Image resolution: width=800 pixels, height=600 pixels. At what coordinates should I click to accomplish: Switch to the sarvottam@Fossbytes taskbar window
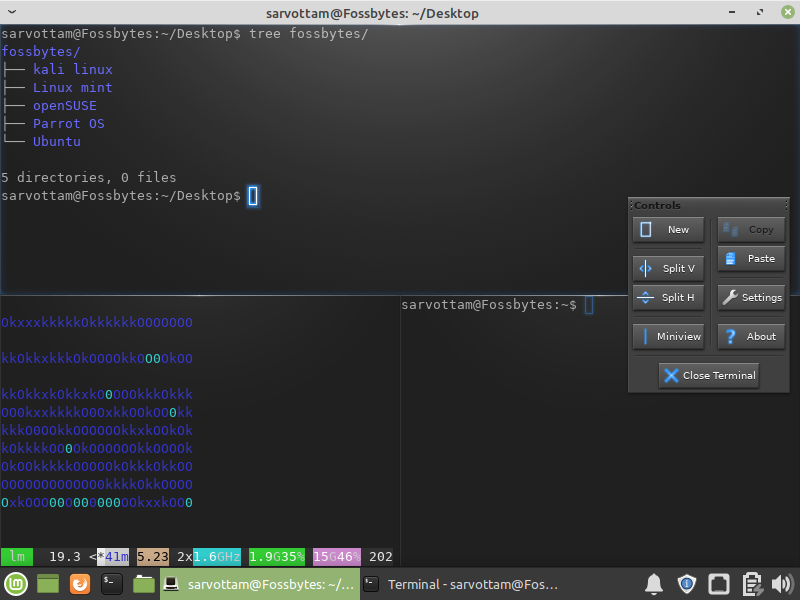tap(260, 584)
